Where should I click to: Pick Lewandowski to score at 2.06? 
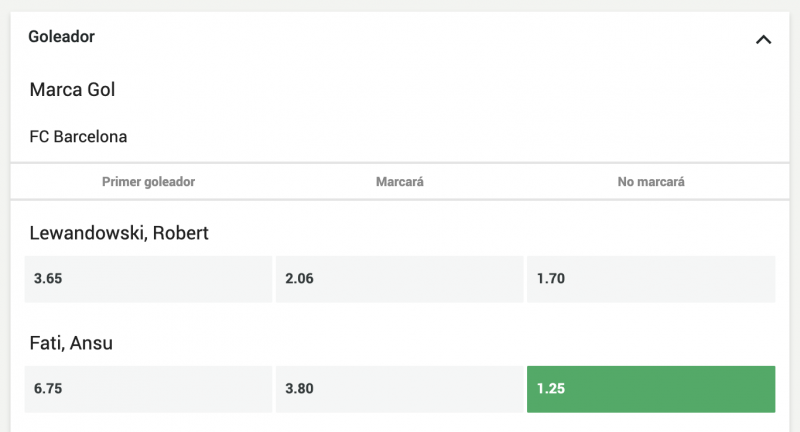click(x=400, y=279)
